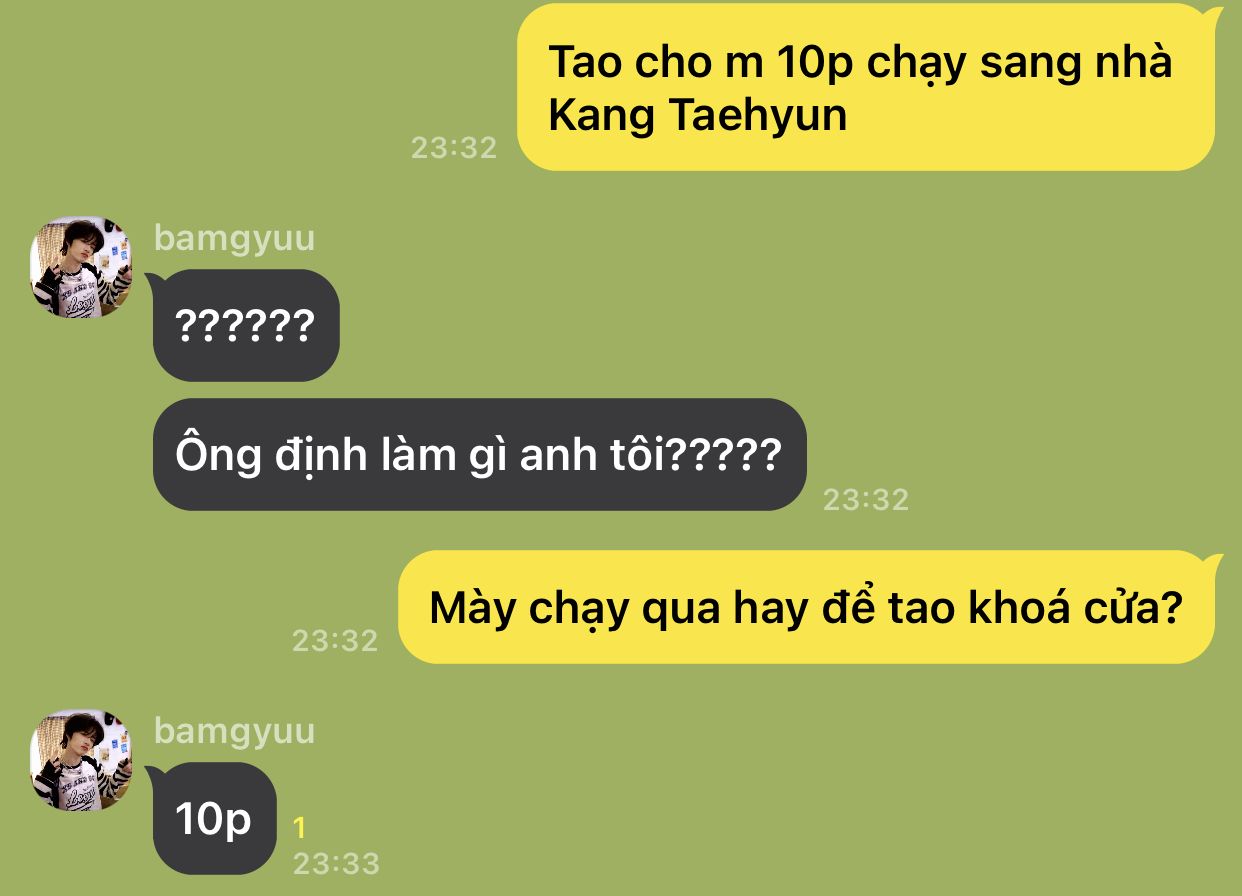Select the 'Mày chạy qua hay để tao khoá cửa?' bubble
The width and height of the screenshot is (1242, 896).
(x=806, y=607)
